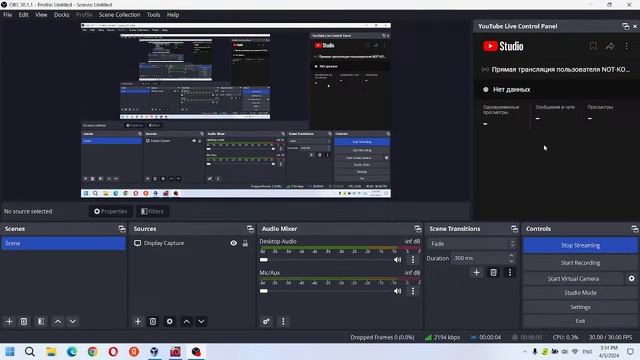Open transition properties three-dot menu
640x360 pixels.
pyautogui.click(x=509, y=272)
